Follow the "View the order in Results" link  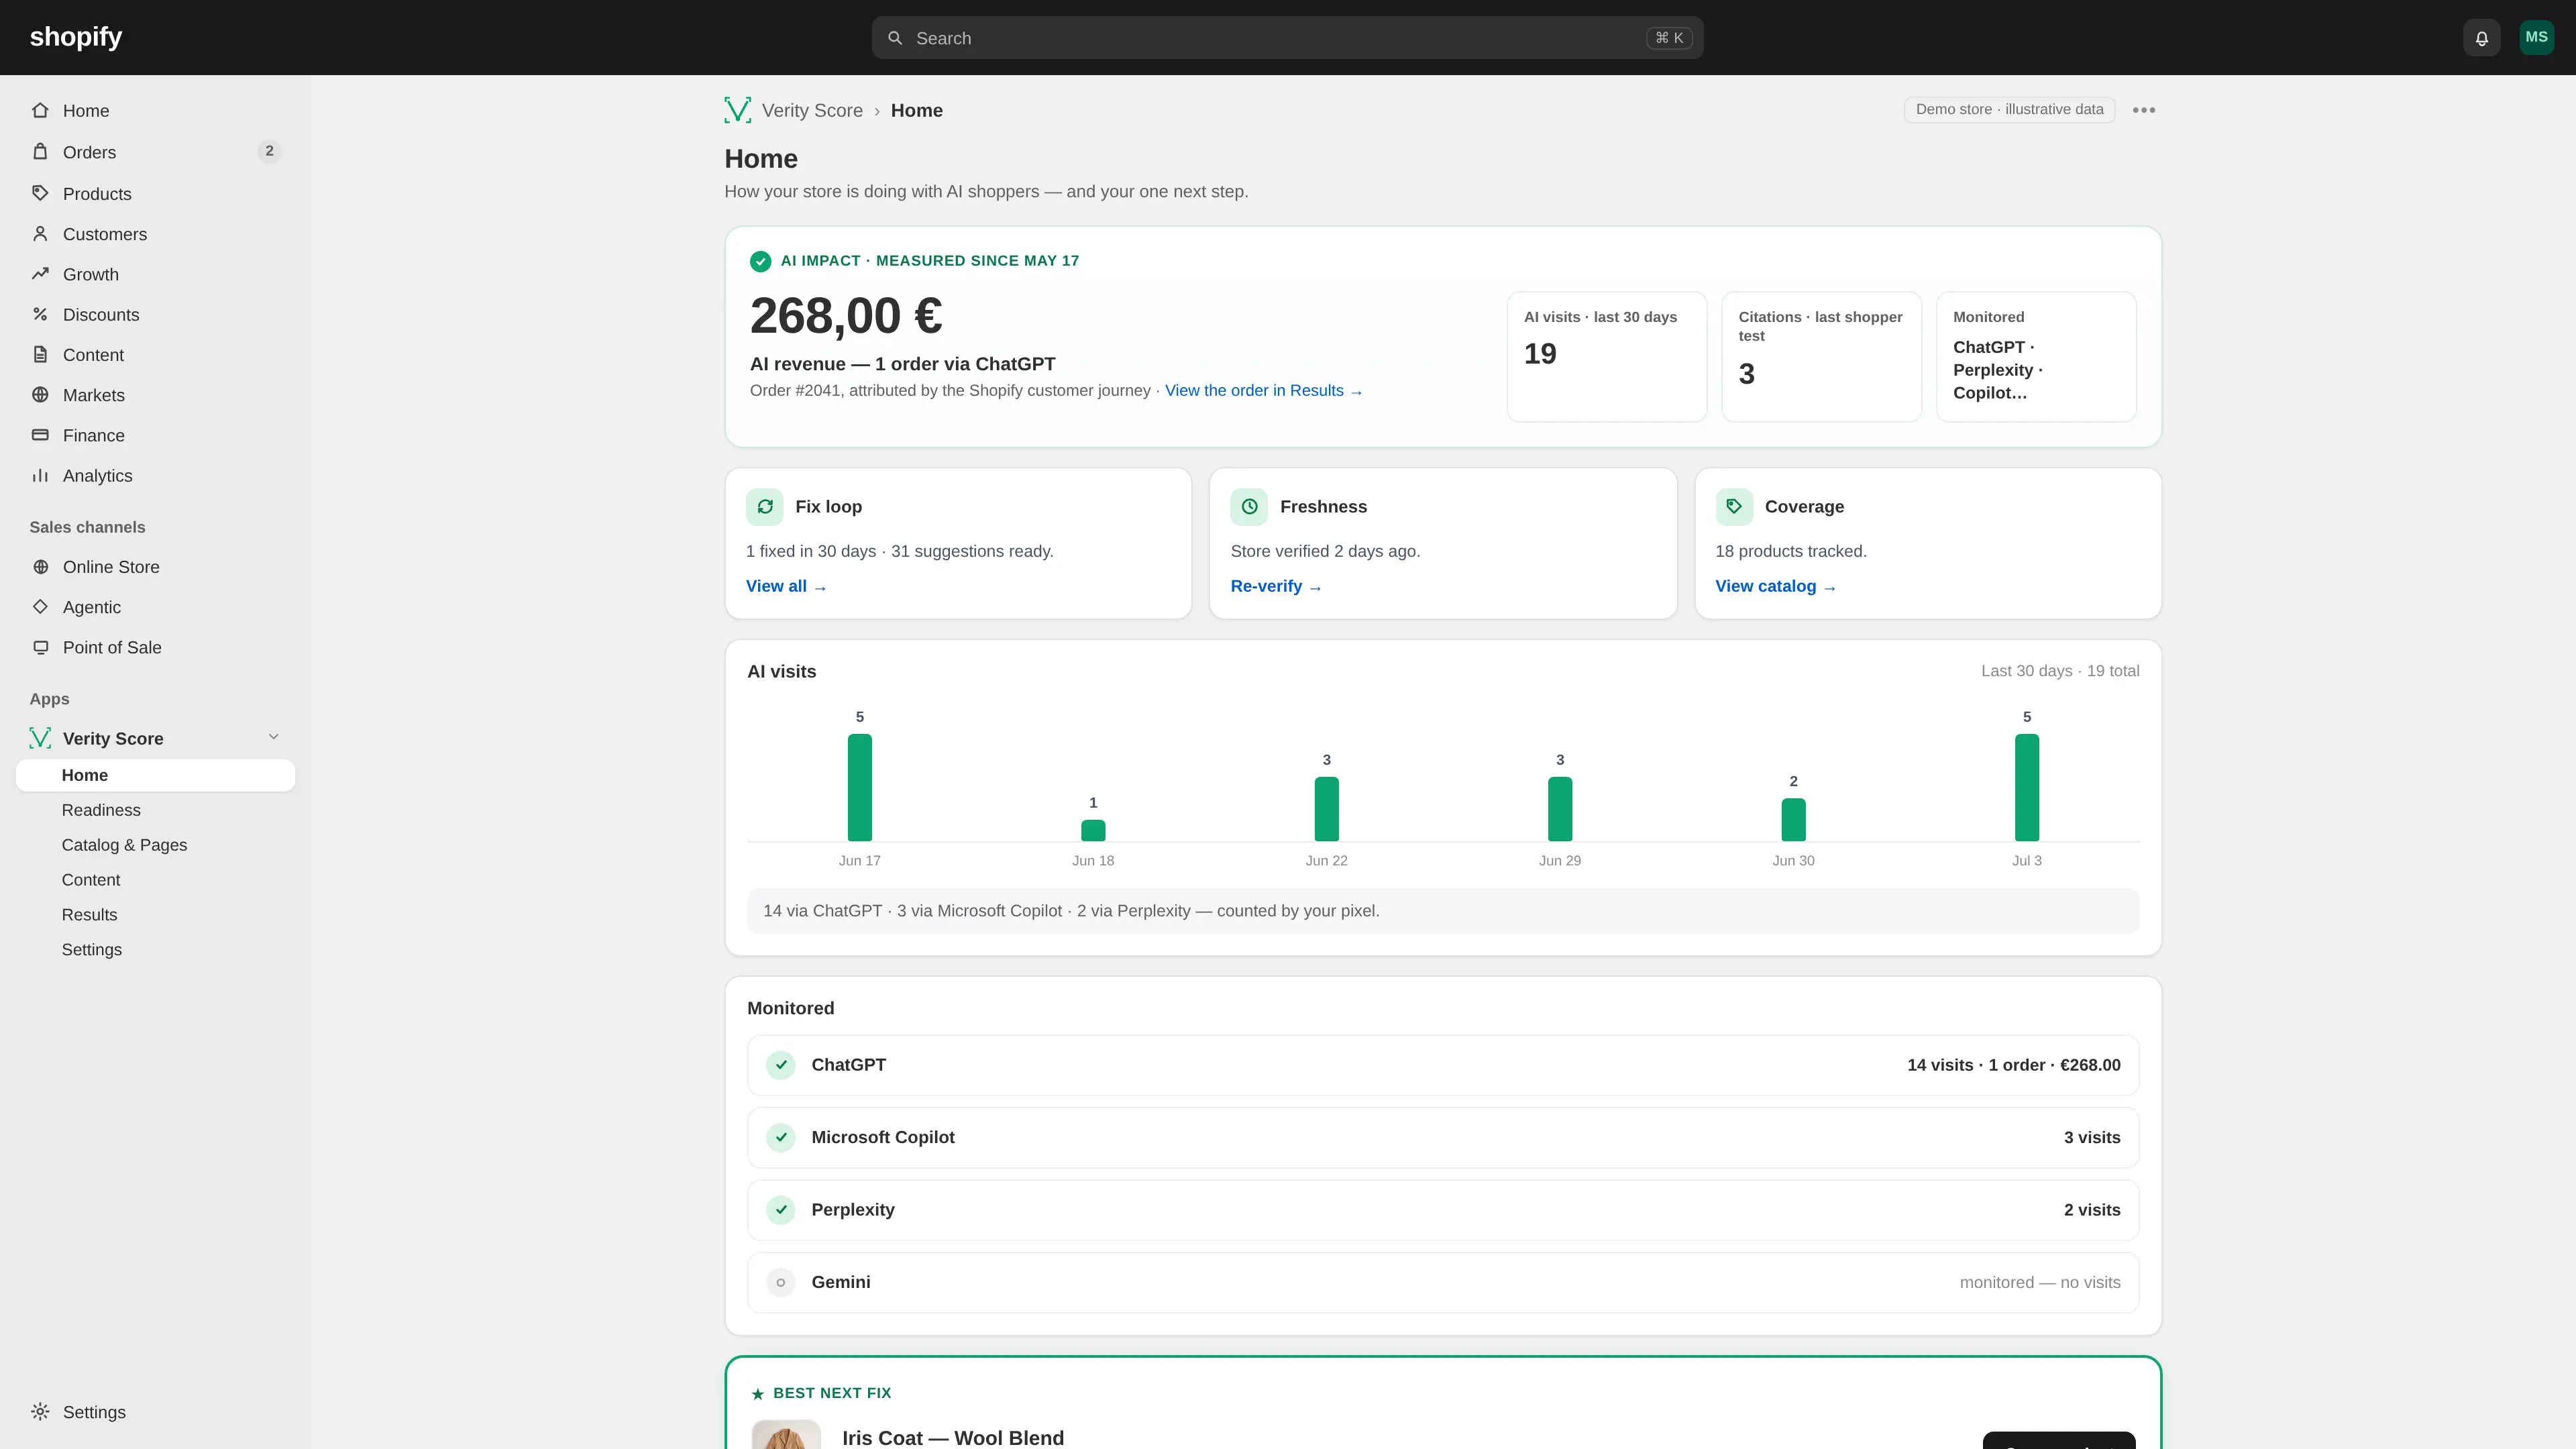pyautogui.click(x=1264, y=391)
